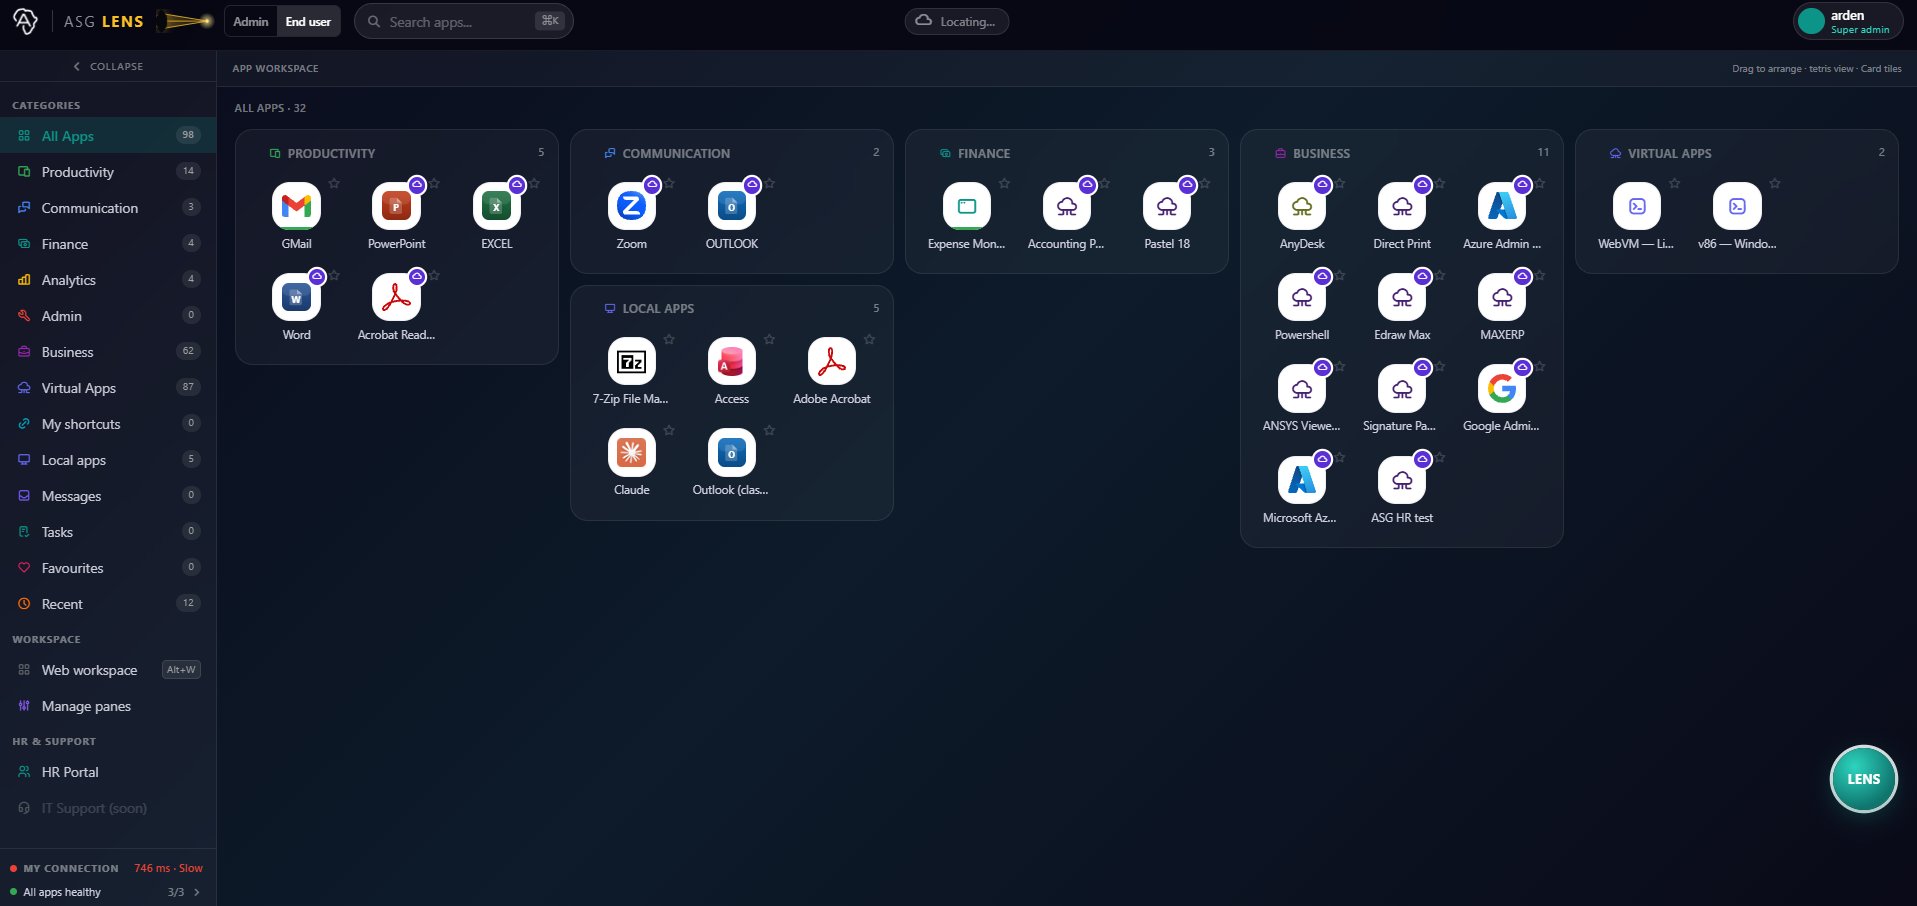Toggle favourite star on Claude

tap(669, 430)
